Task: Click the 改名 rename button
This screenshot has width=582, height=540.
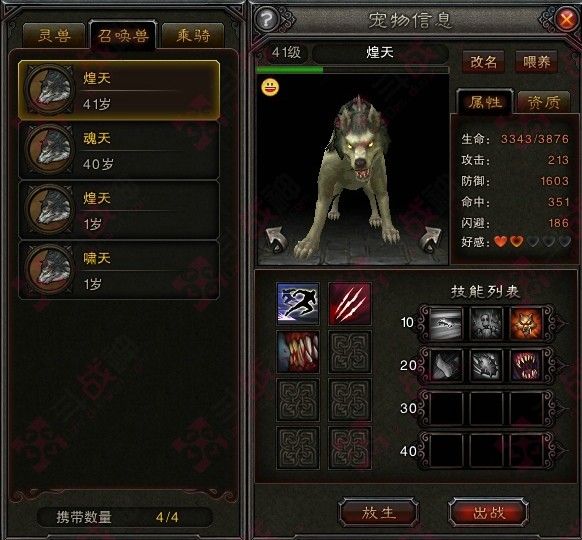Action: 483,62
